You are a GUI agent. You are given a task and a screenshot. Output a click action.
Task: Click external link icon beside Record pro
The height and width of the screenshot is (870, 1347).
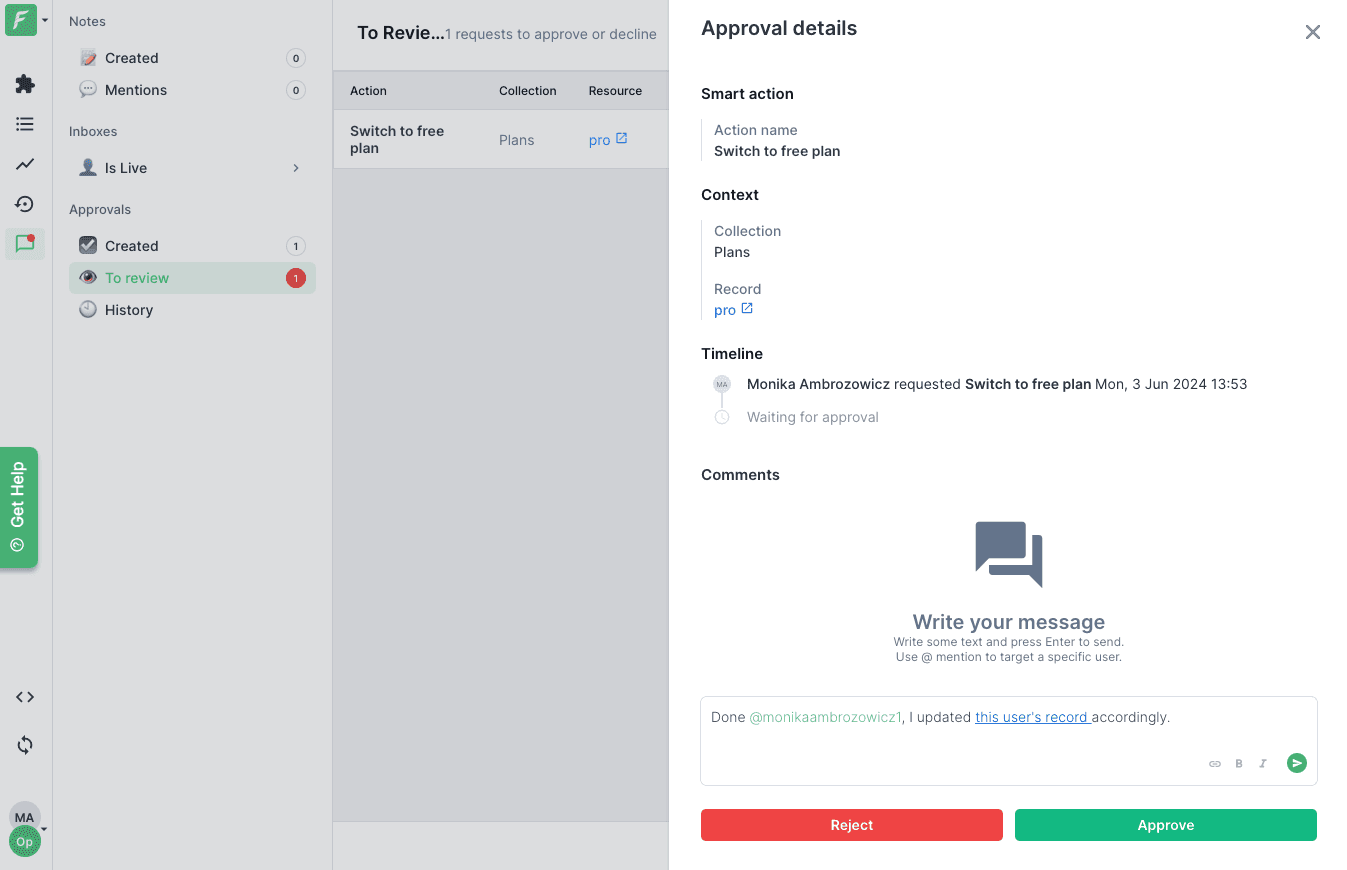click(x=747, y=309)
